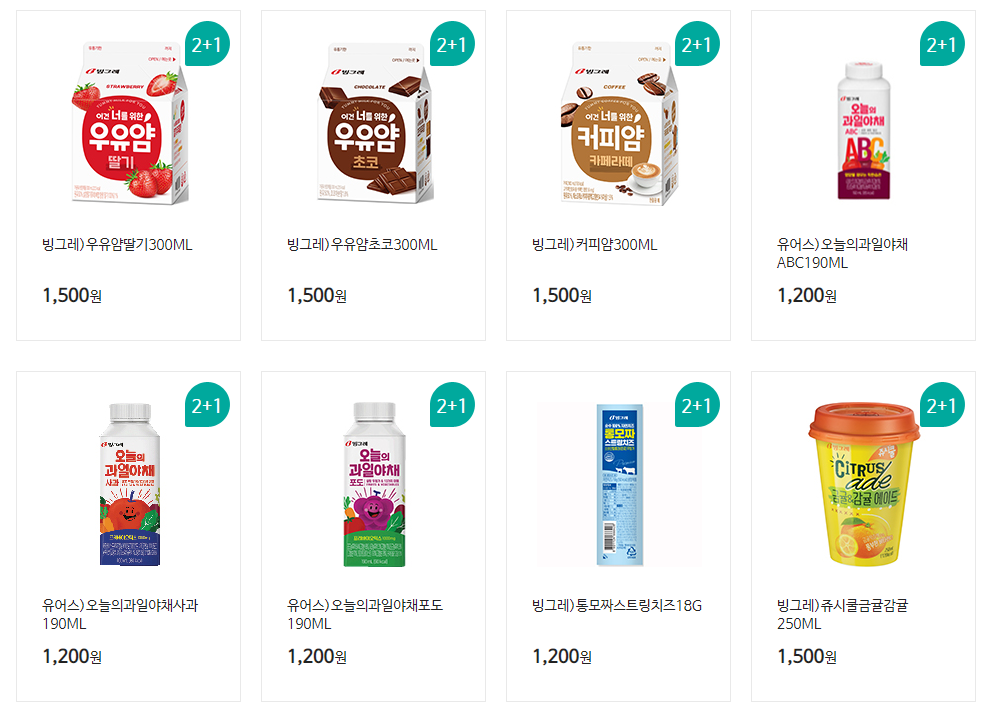Click the 2+1 badge on 오늘의과일야채포도 product
This screenshot has width=988, height=709.
(452, 405)
